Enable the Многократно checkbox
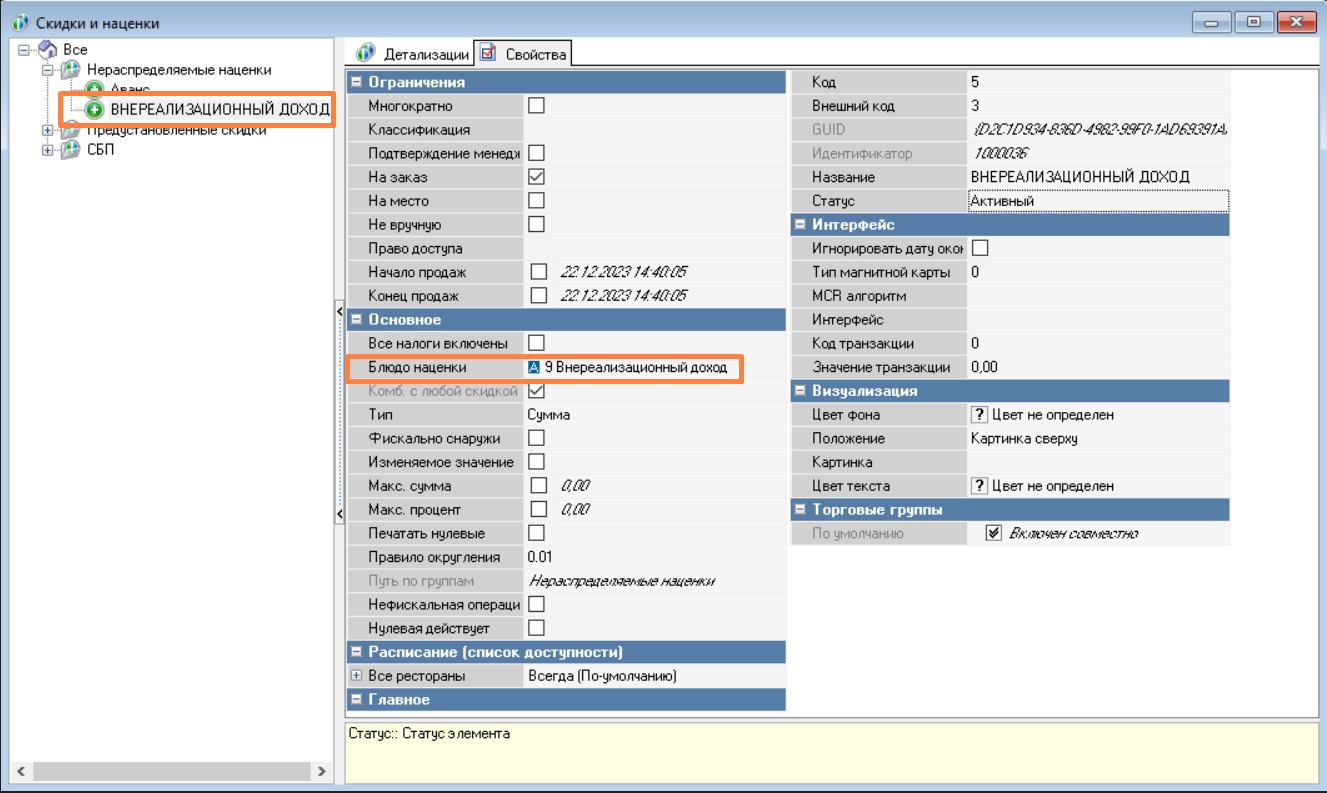 [x=536, y=105]
